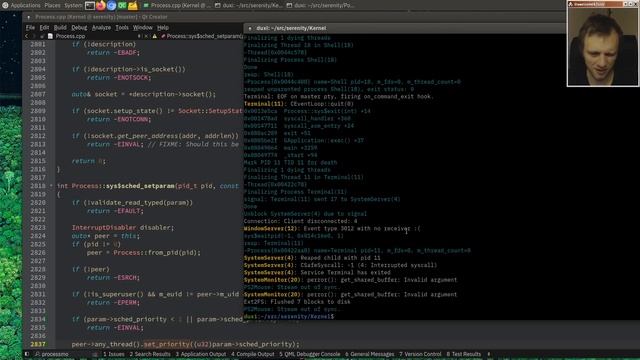This screenshot has width=640, height=360.
Task: Open the Help menu in Qt Creator
Action: [x=163, y=28]
